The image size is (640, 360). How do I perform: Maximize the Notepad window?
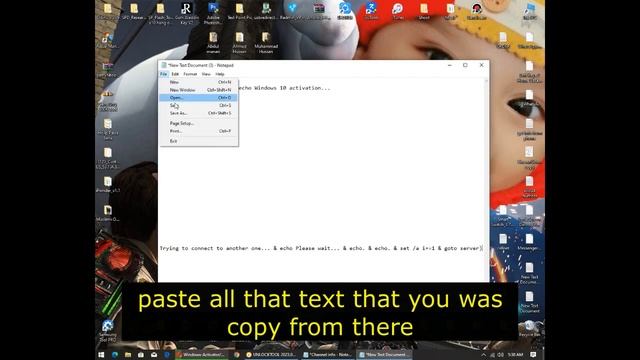[465, 65]
